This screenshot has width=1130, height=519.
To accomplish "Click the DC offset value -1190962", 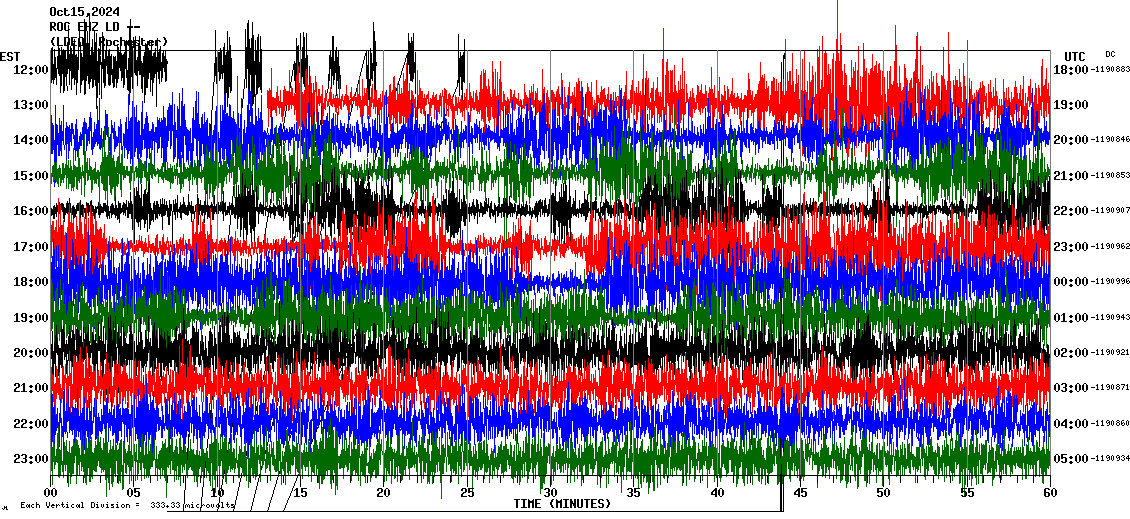I will [x=1110, y=247].
